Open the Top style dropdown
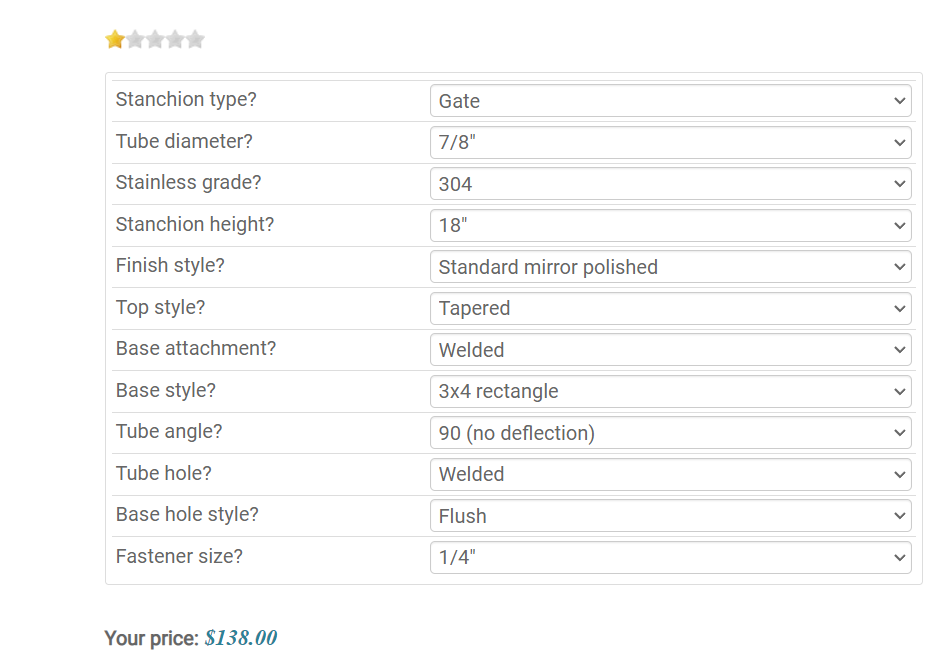The height and width of the screenshot is (670, 947). point(670,309)
